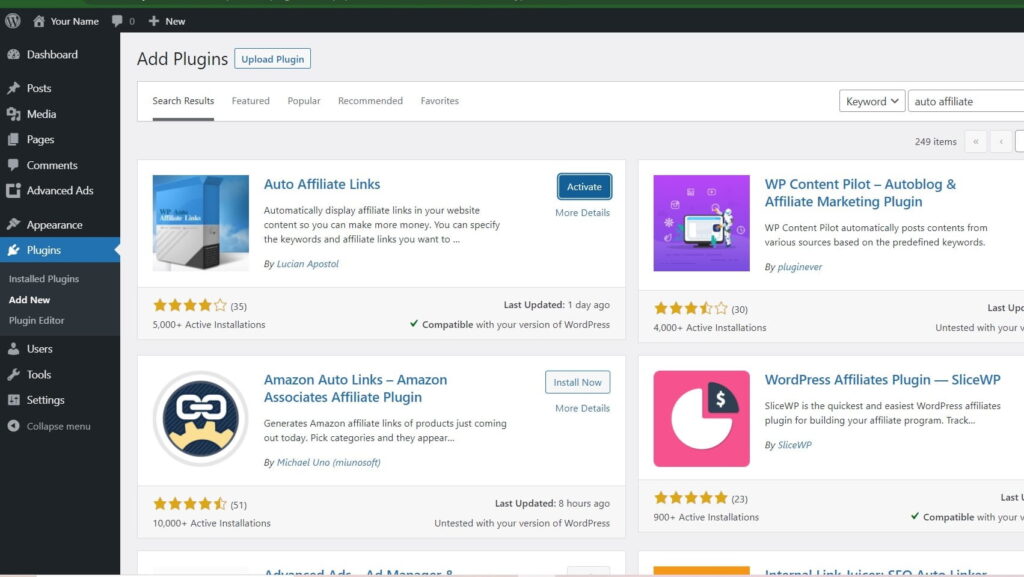Click Your Name in admin bar
The width and height of the screenshot is (1024, 577).
[74, 21]
